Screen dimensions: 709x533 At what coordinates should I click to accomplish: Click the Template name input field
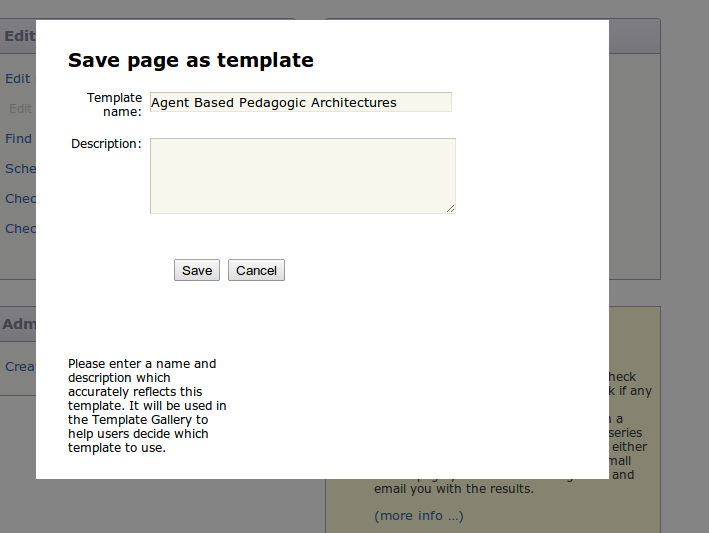(300, 102)
